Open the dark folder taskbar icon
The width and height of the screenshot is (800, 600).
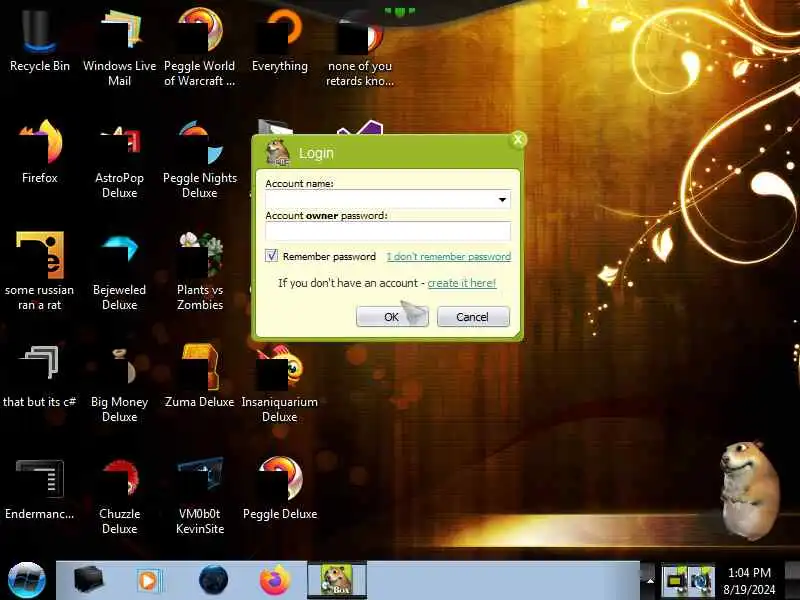click(x=88, y=580)
